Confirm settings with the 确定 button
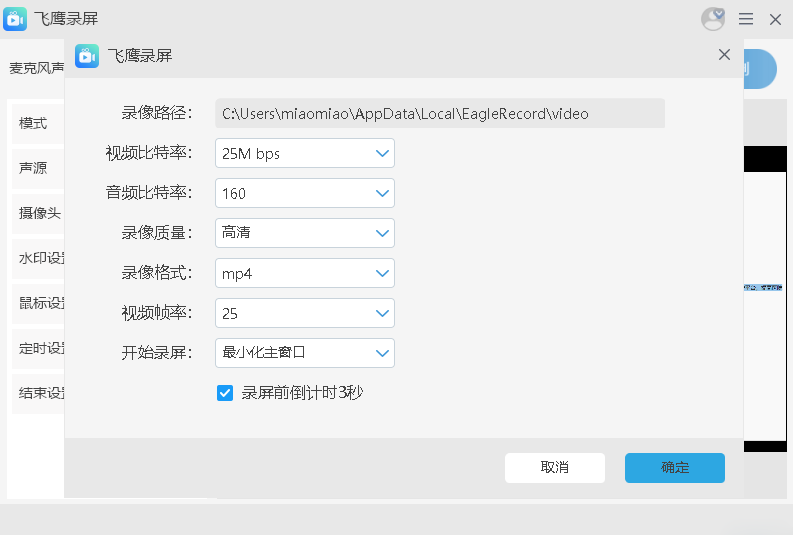 (x=674, y=467)
